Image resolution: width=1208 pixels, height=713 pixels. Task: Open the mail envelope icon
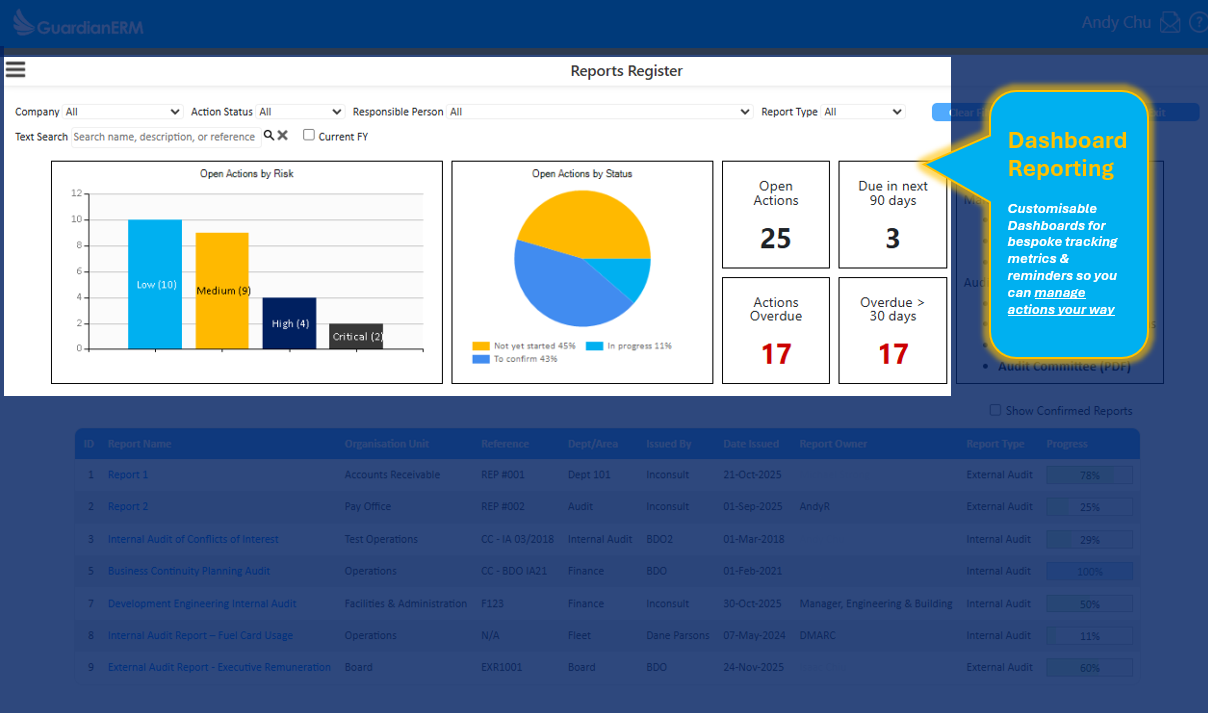pyautogui.click(x=1169, y=23)
